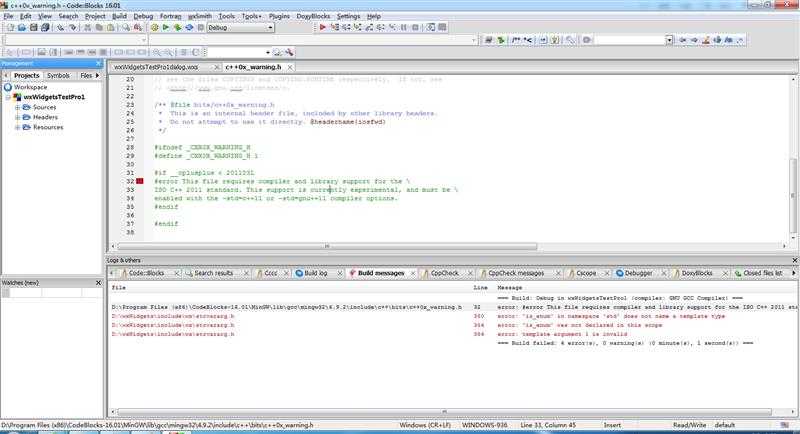Click the build messages horizontal scrollbar
The image size is (800, 434).
click(x=445, y=412)
